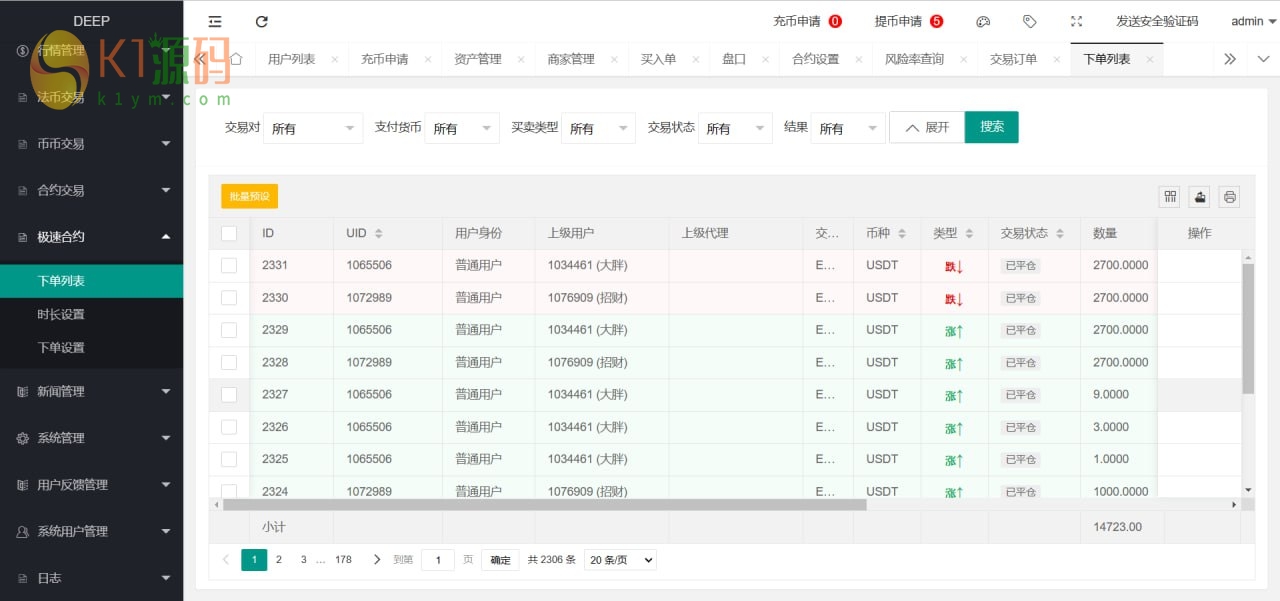Click the page number input field
Viewport: 1280px width, 601px height.
(x=438, y=560)
